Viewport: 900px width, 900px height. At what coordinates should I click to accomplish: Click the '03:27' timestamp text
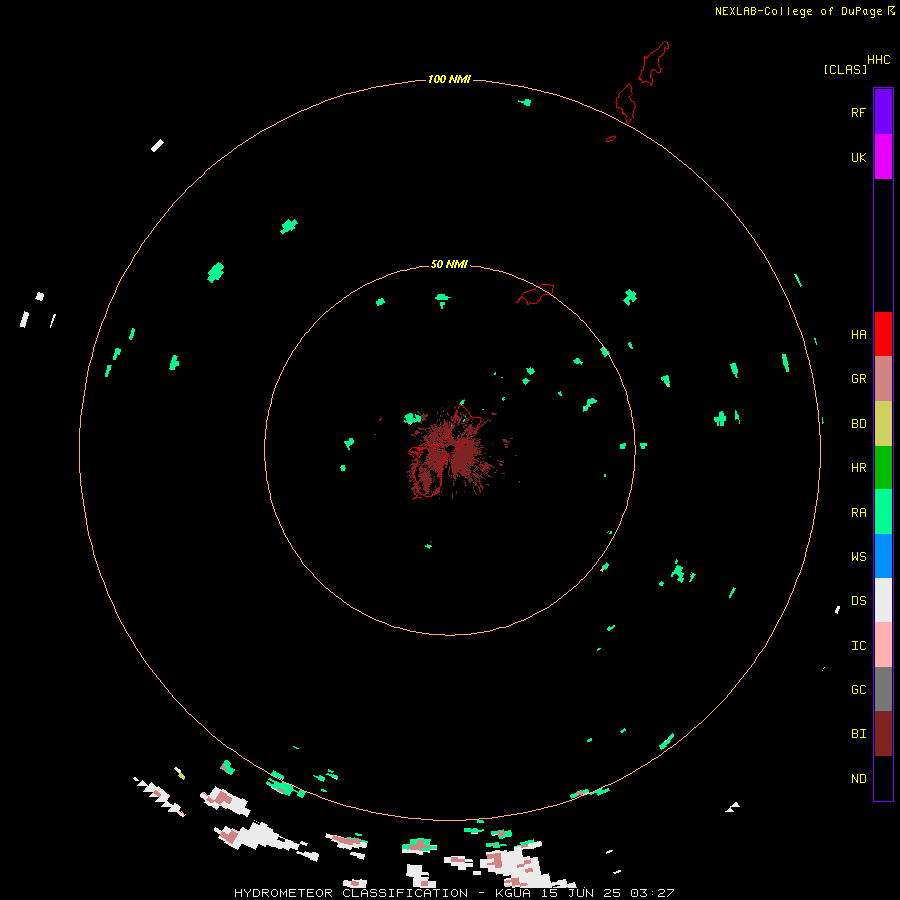[x=652, y=893]
